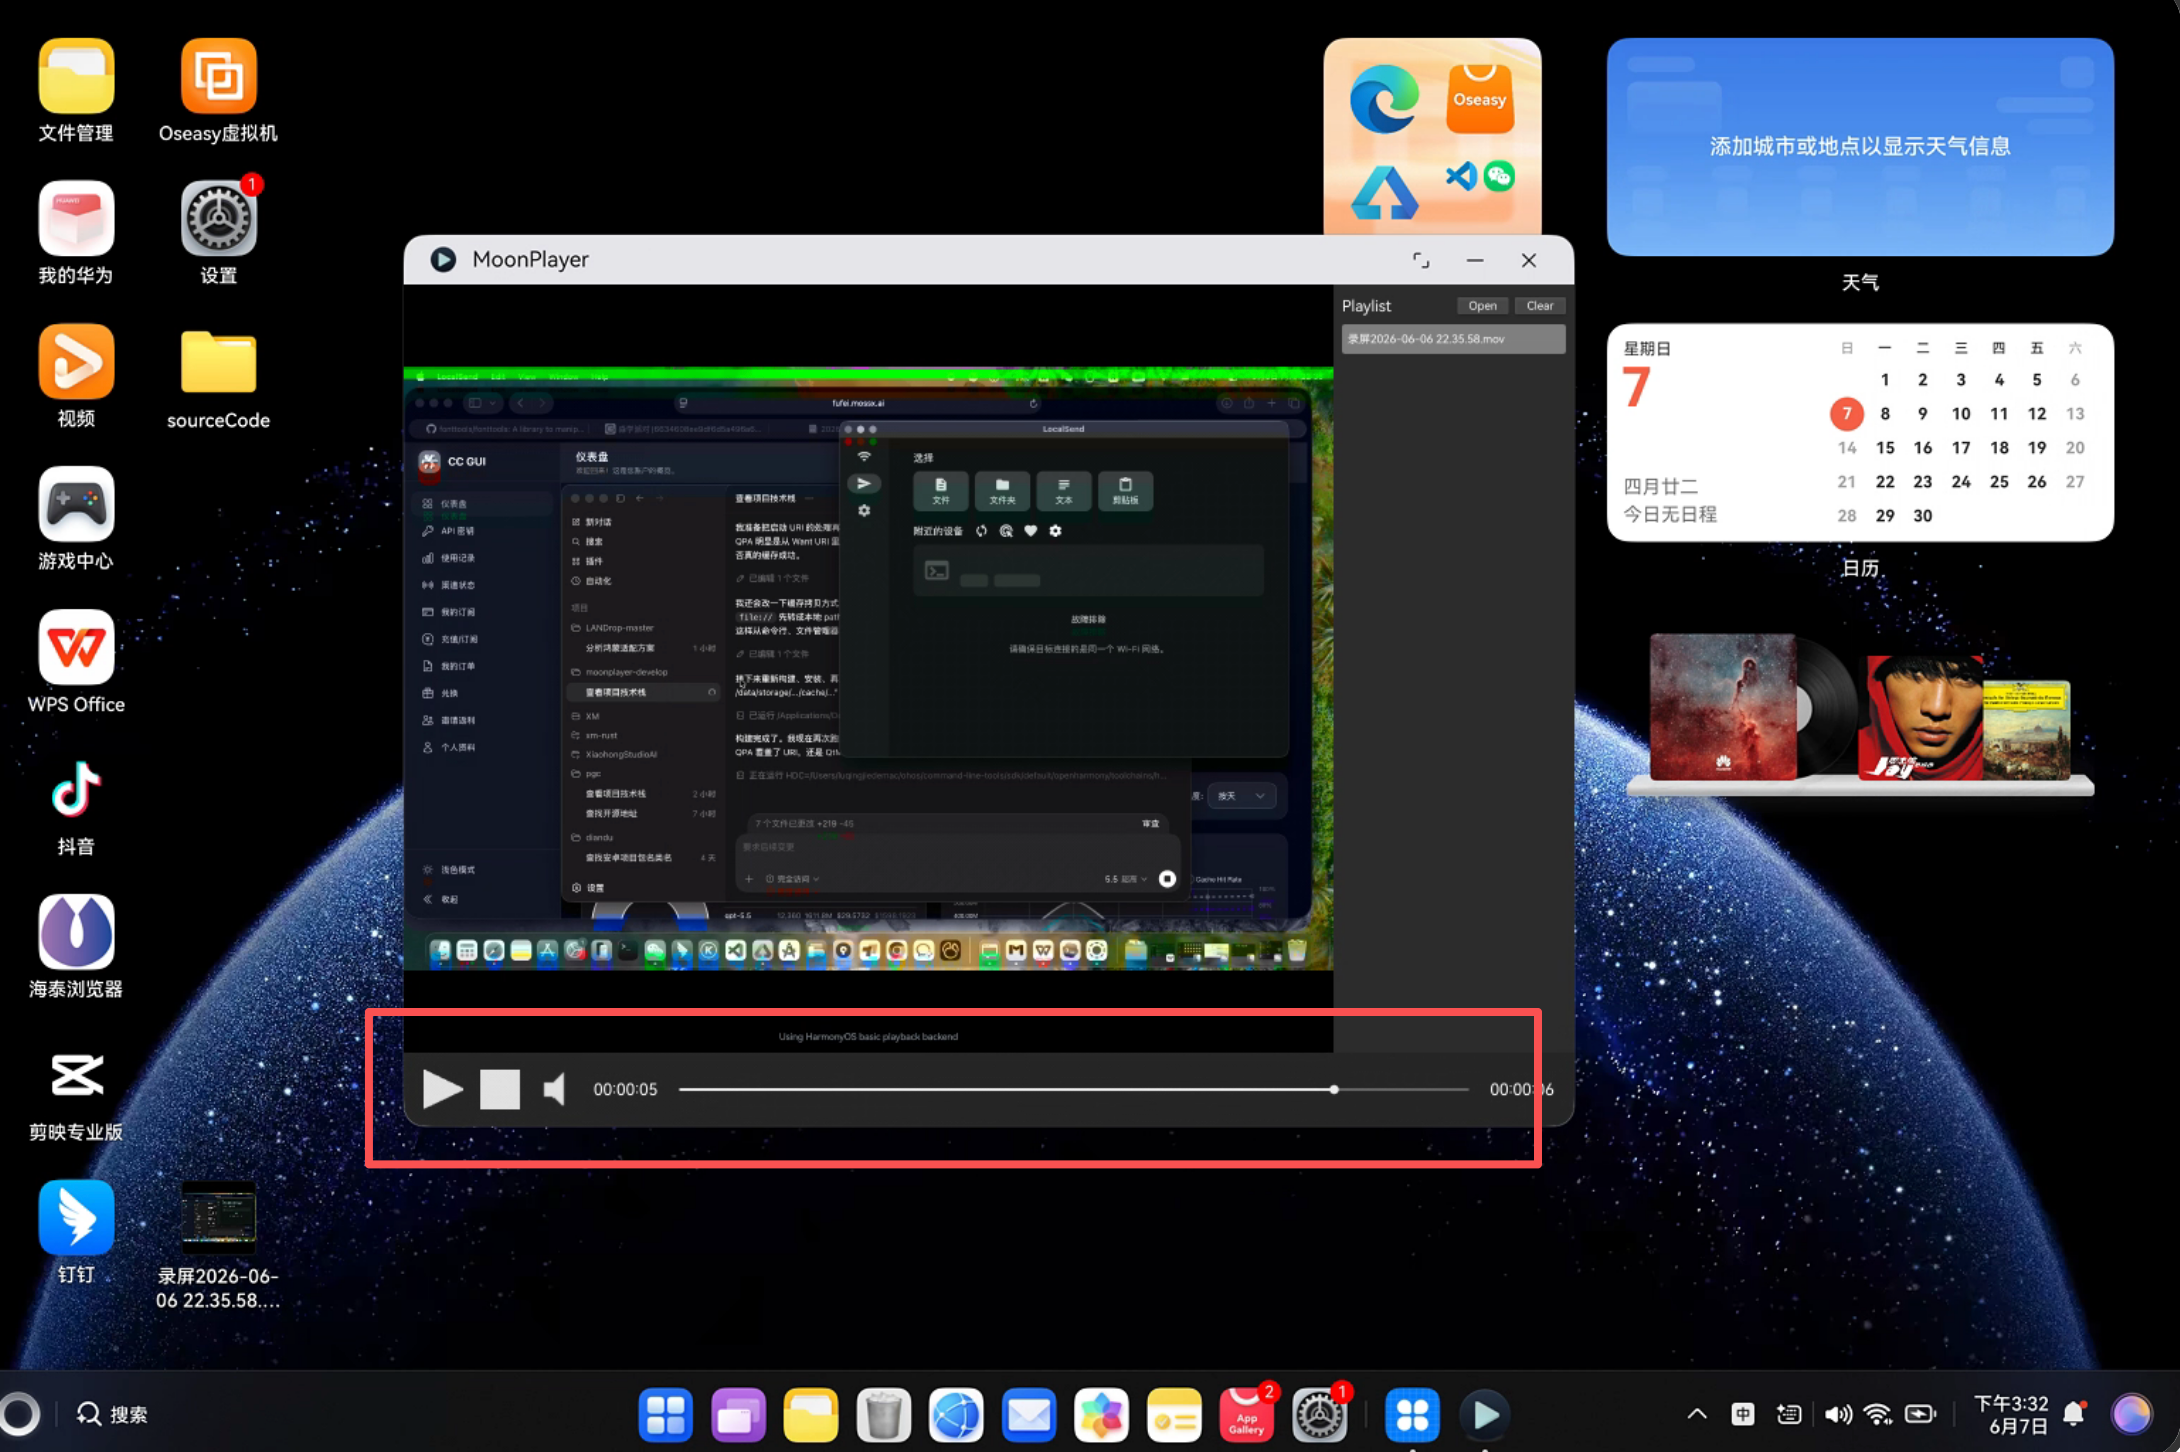Open the notes card app in dock
2180x1452 pixels.
point(1174,1415)
